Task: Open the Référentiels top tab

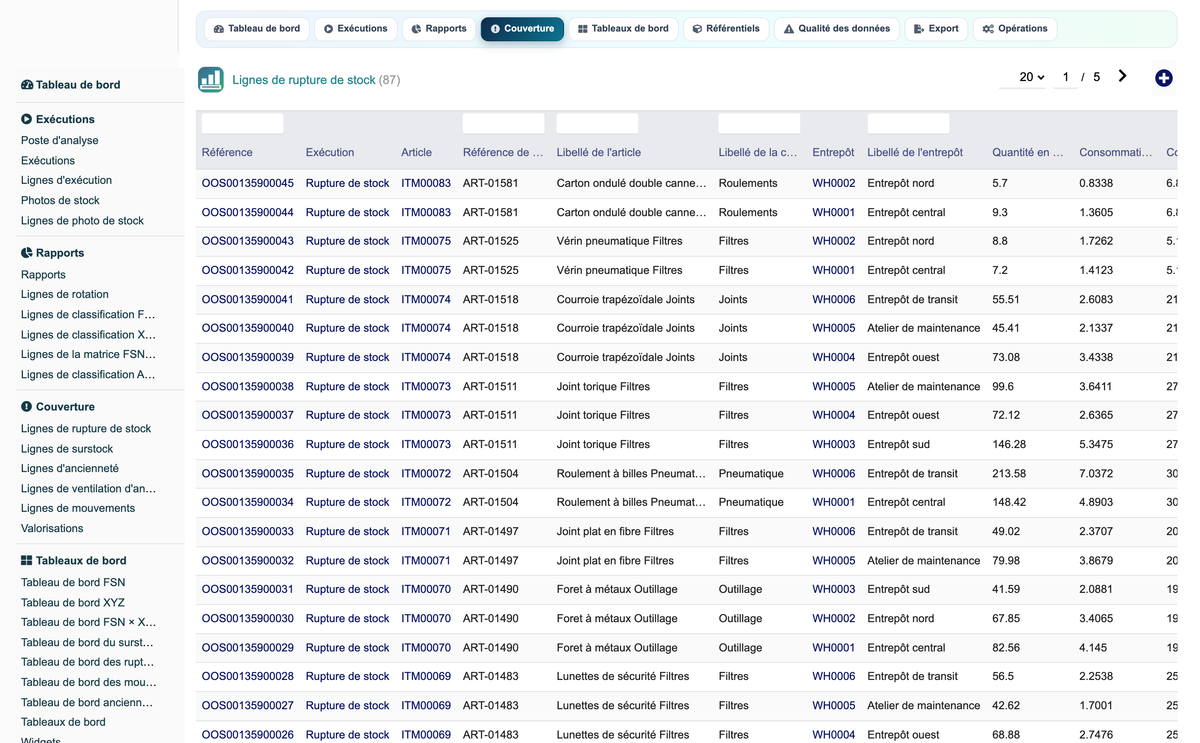Action: coord(726,29)
